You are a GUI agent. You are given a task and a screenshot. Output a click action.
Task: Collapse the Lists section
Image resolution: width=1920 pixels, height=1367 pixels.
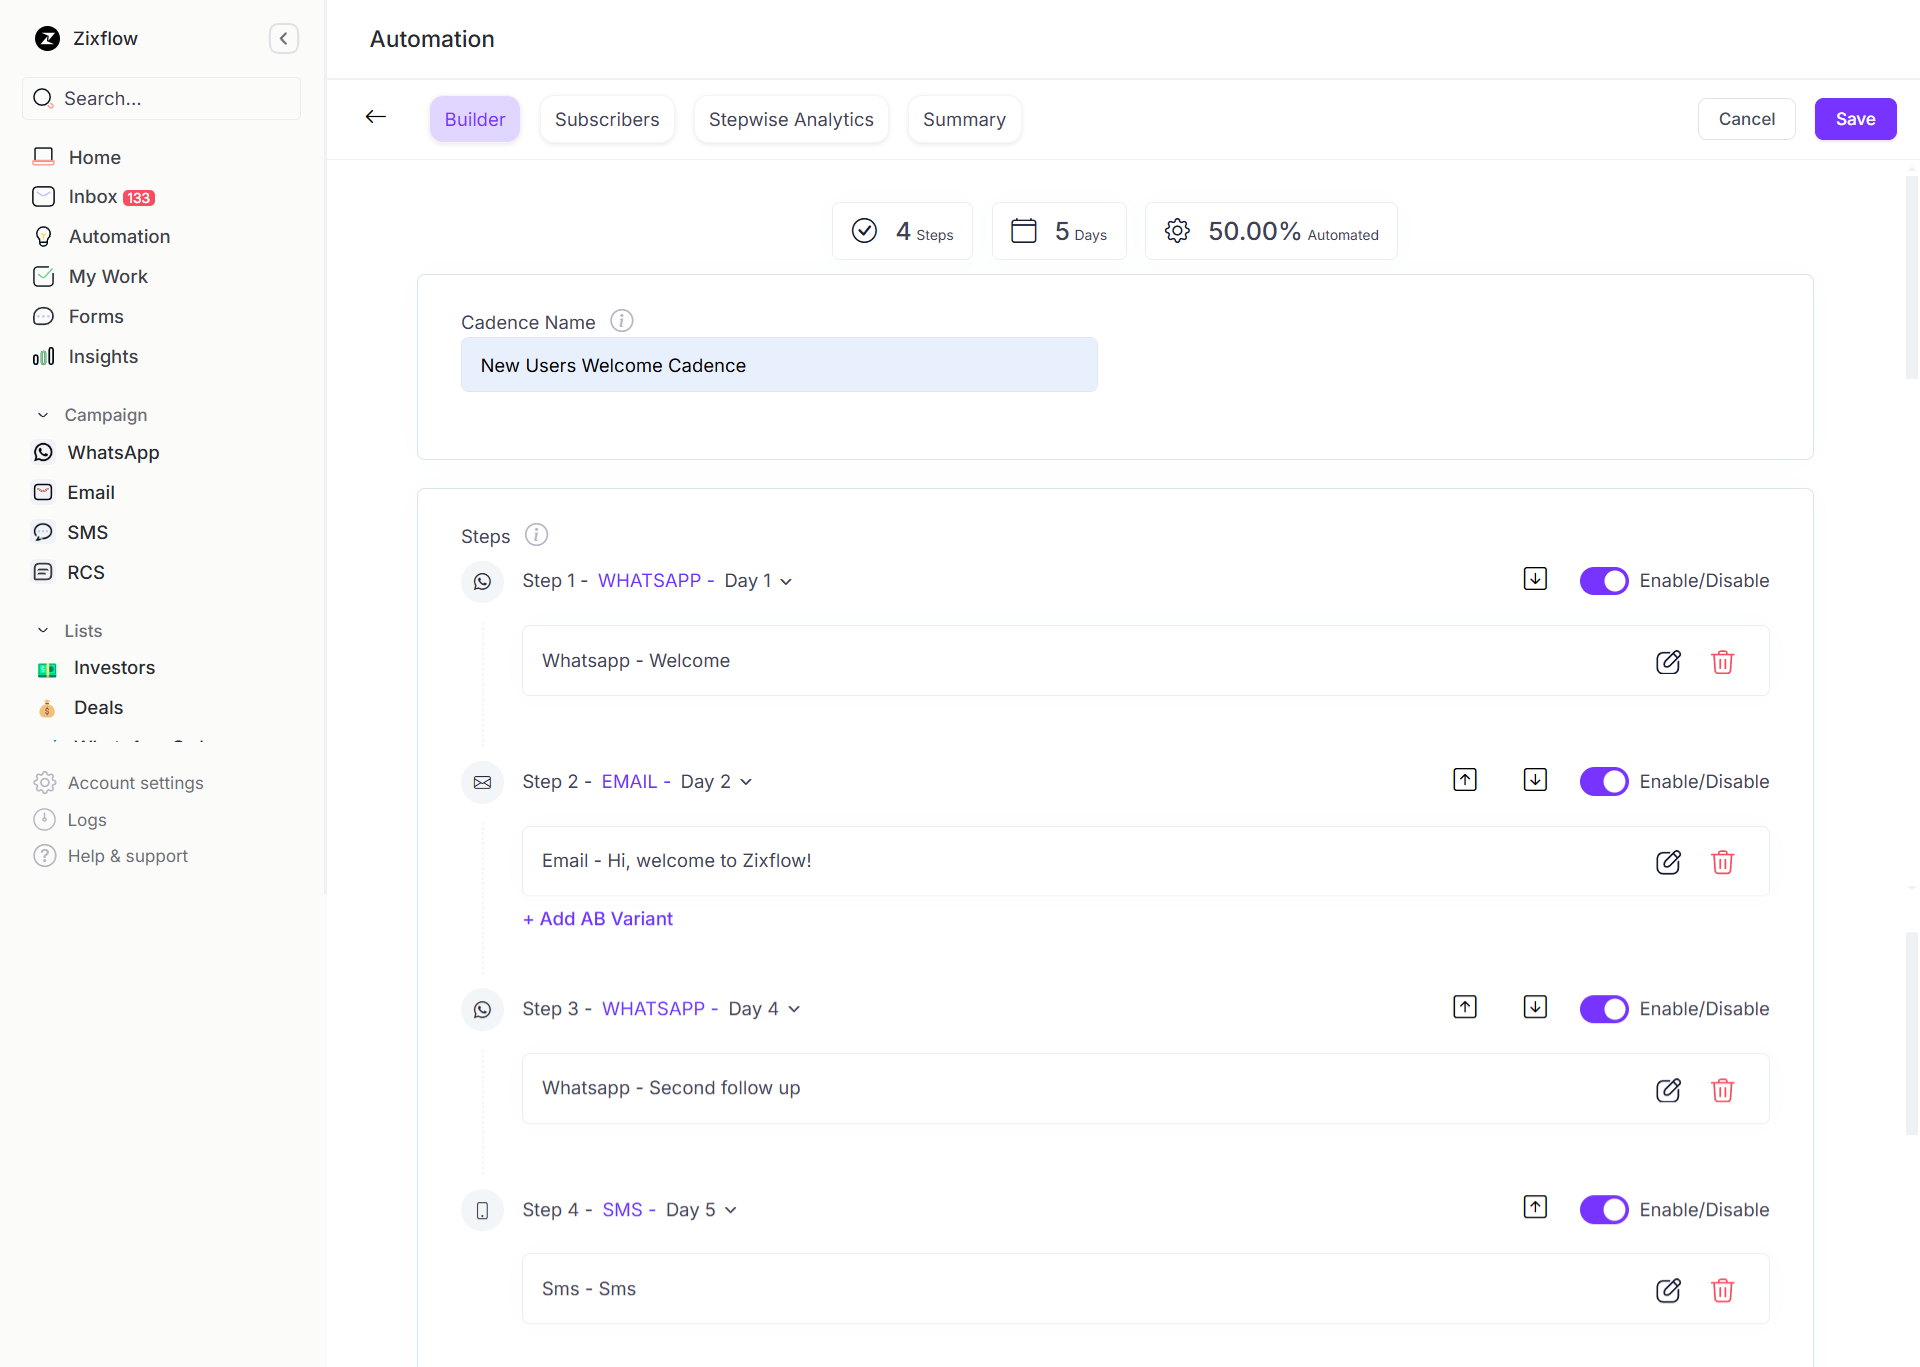42,630
